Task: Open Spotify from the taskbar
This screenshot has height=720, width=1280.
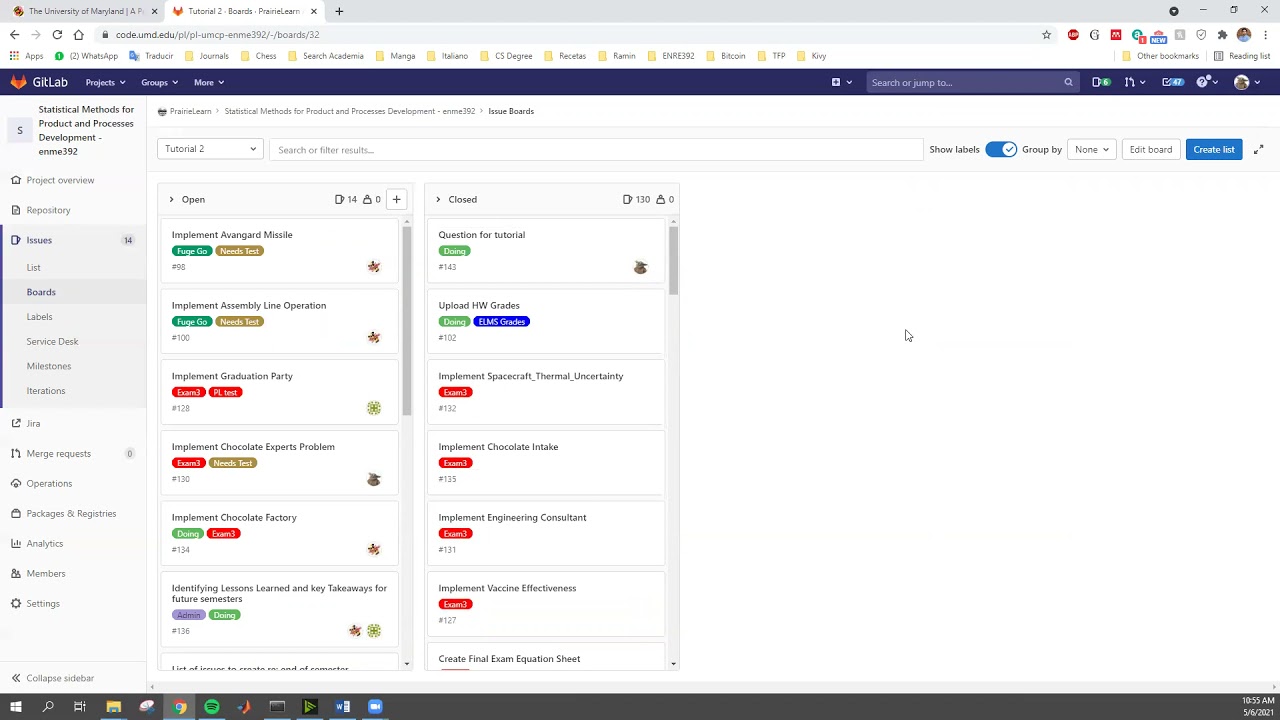Action: click(212, 707)
